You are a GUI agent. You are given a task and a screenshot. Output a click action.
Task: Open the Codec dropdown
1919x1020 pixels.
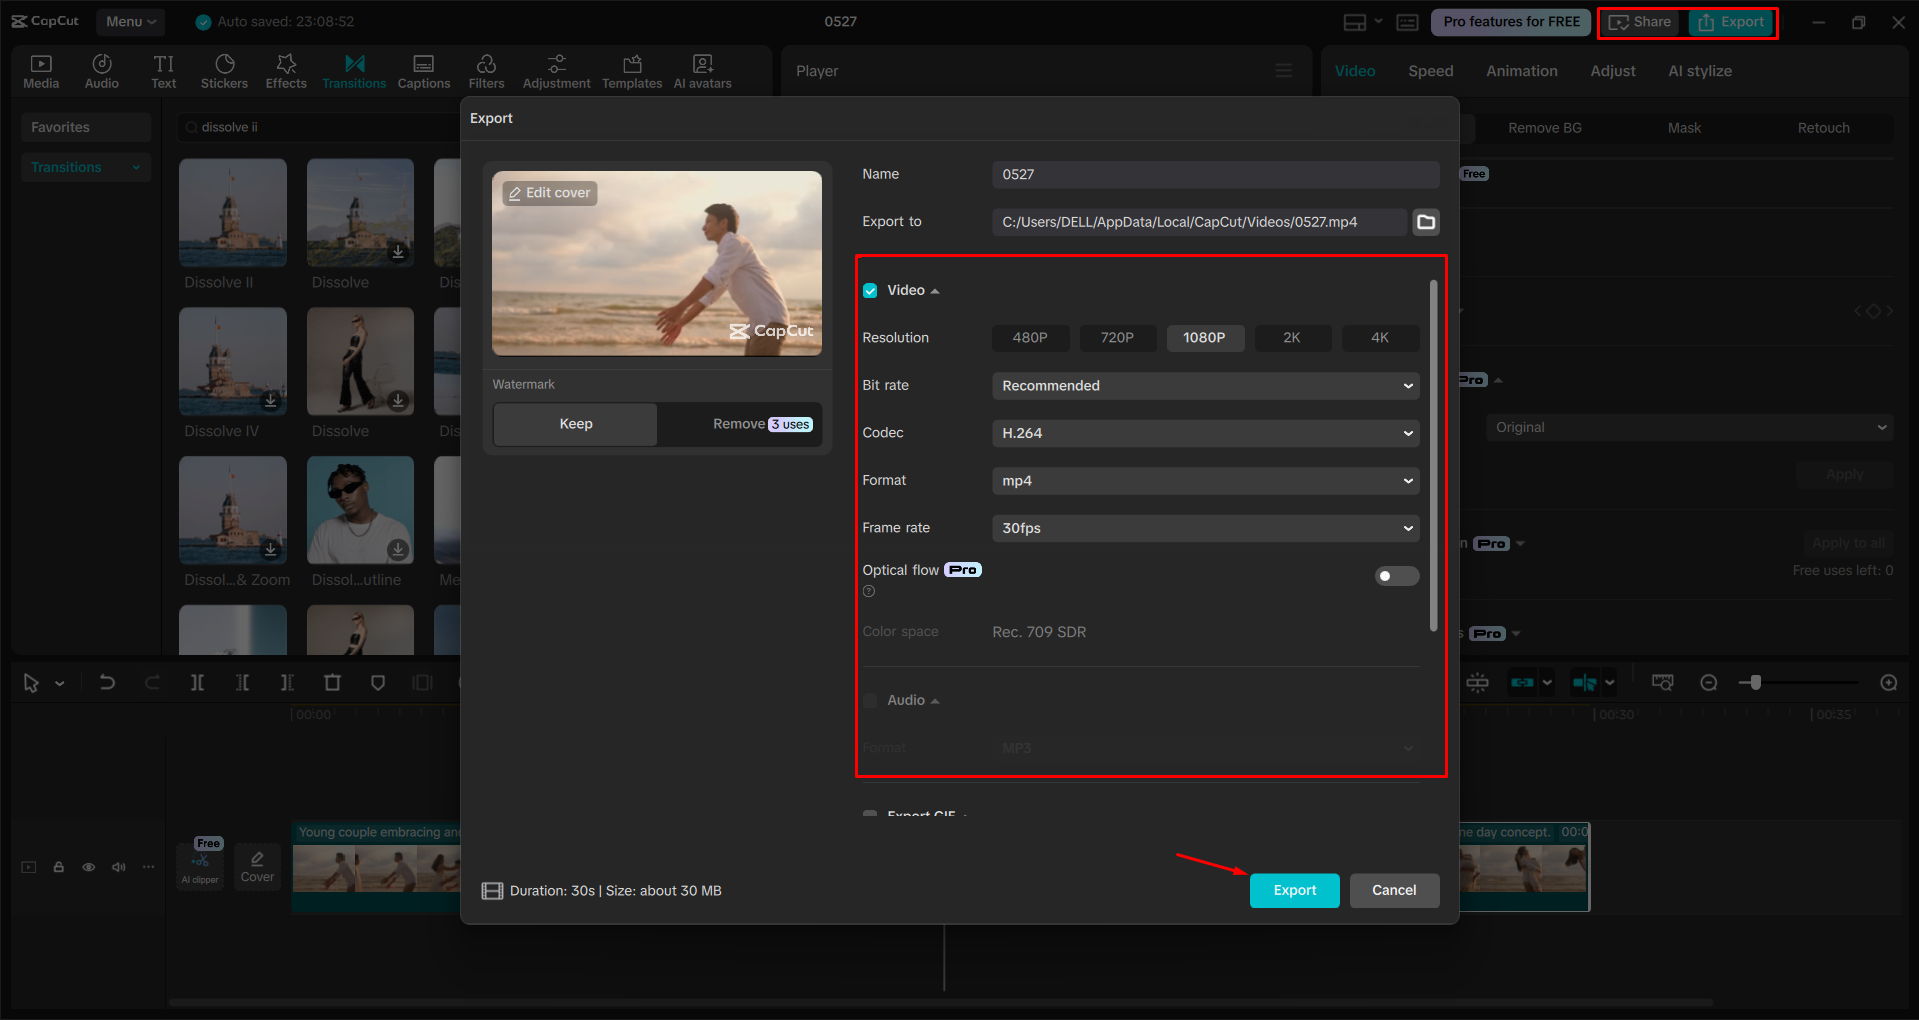pos(1204,433)
